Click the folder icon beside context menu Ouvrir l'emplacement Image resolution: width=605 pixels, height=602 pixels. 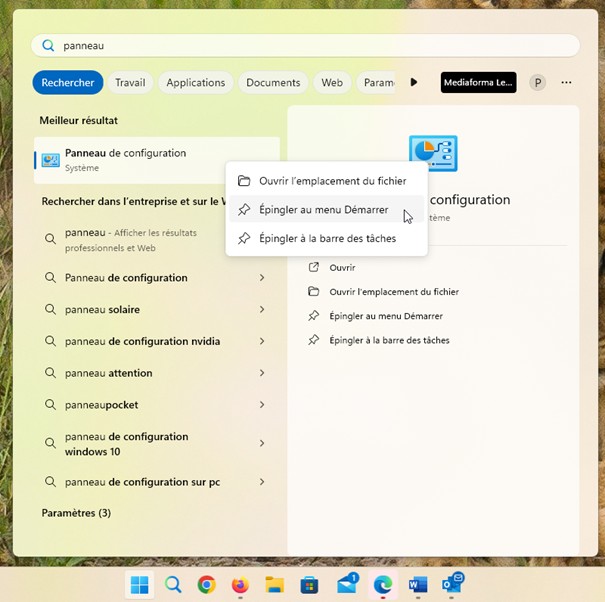[x=244, y=181]
